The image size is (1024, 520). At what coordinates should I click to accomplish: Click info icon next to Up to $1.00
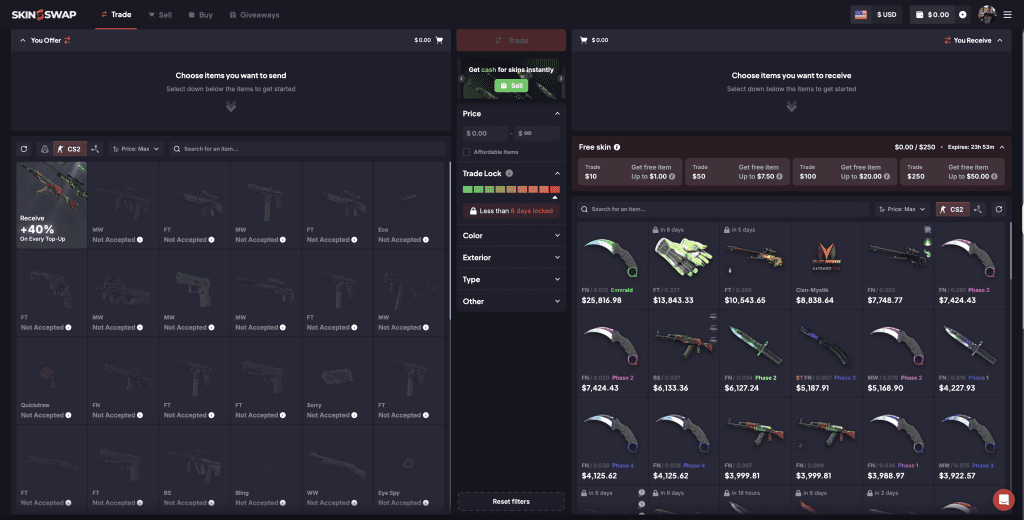pyautogui.click(x=672, y=176)
